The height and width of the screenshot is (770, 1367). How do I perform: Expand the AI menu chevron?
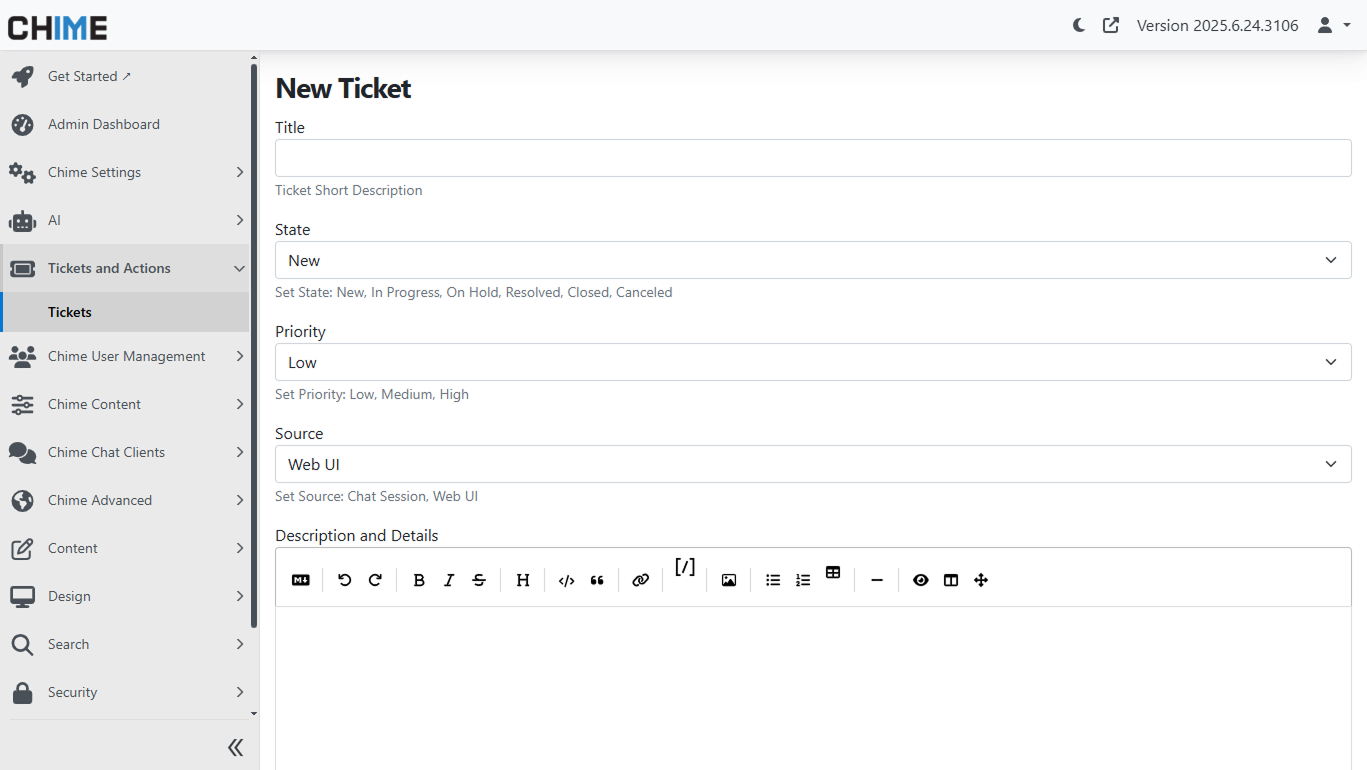click(x=240, y=220)
